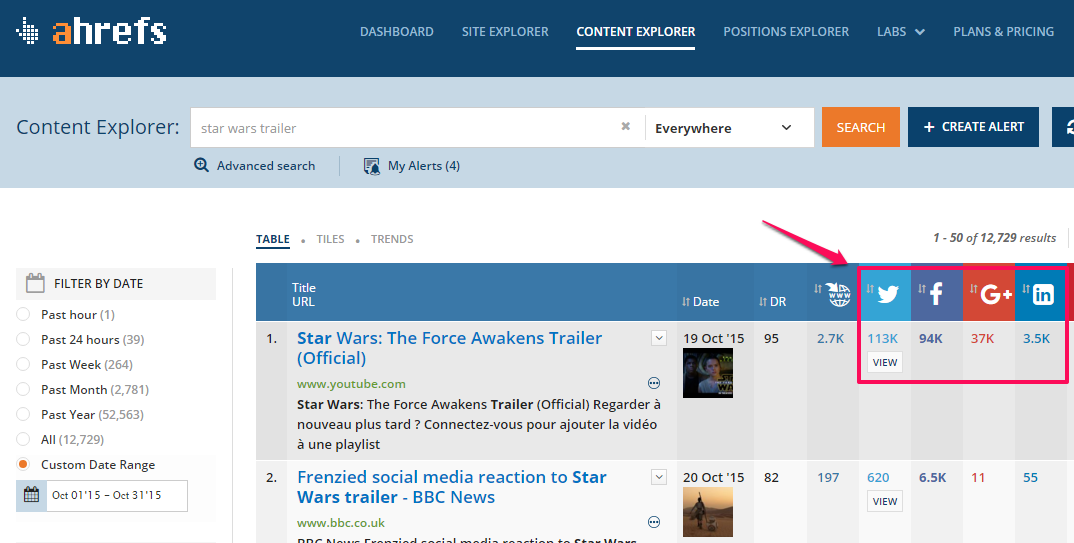Open Star Wars: The Force Awakens Trailer link
The width and height of the screenshot is (1074, 543).
[x=449, y=348]
